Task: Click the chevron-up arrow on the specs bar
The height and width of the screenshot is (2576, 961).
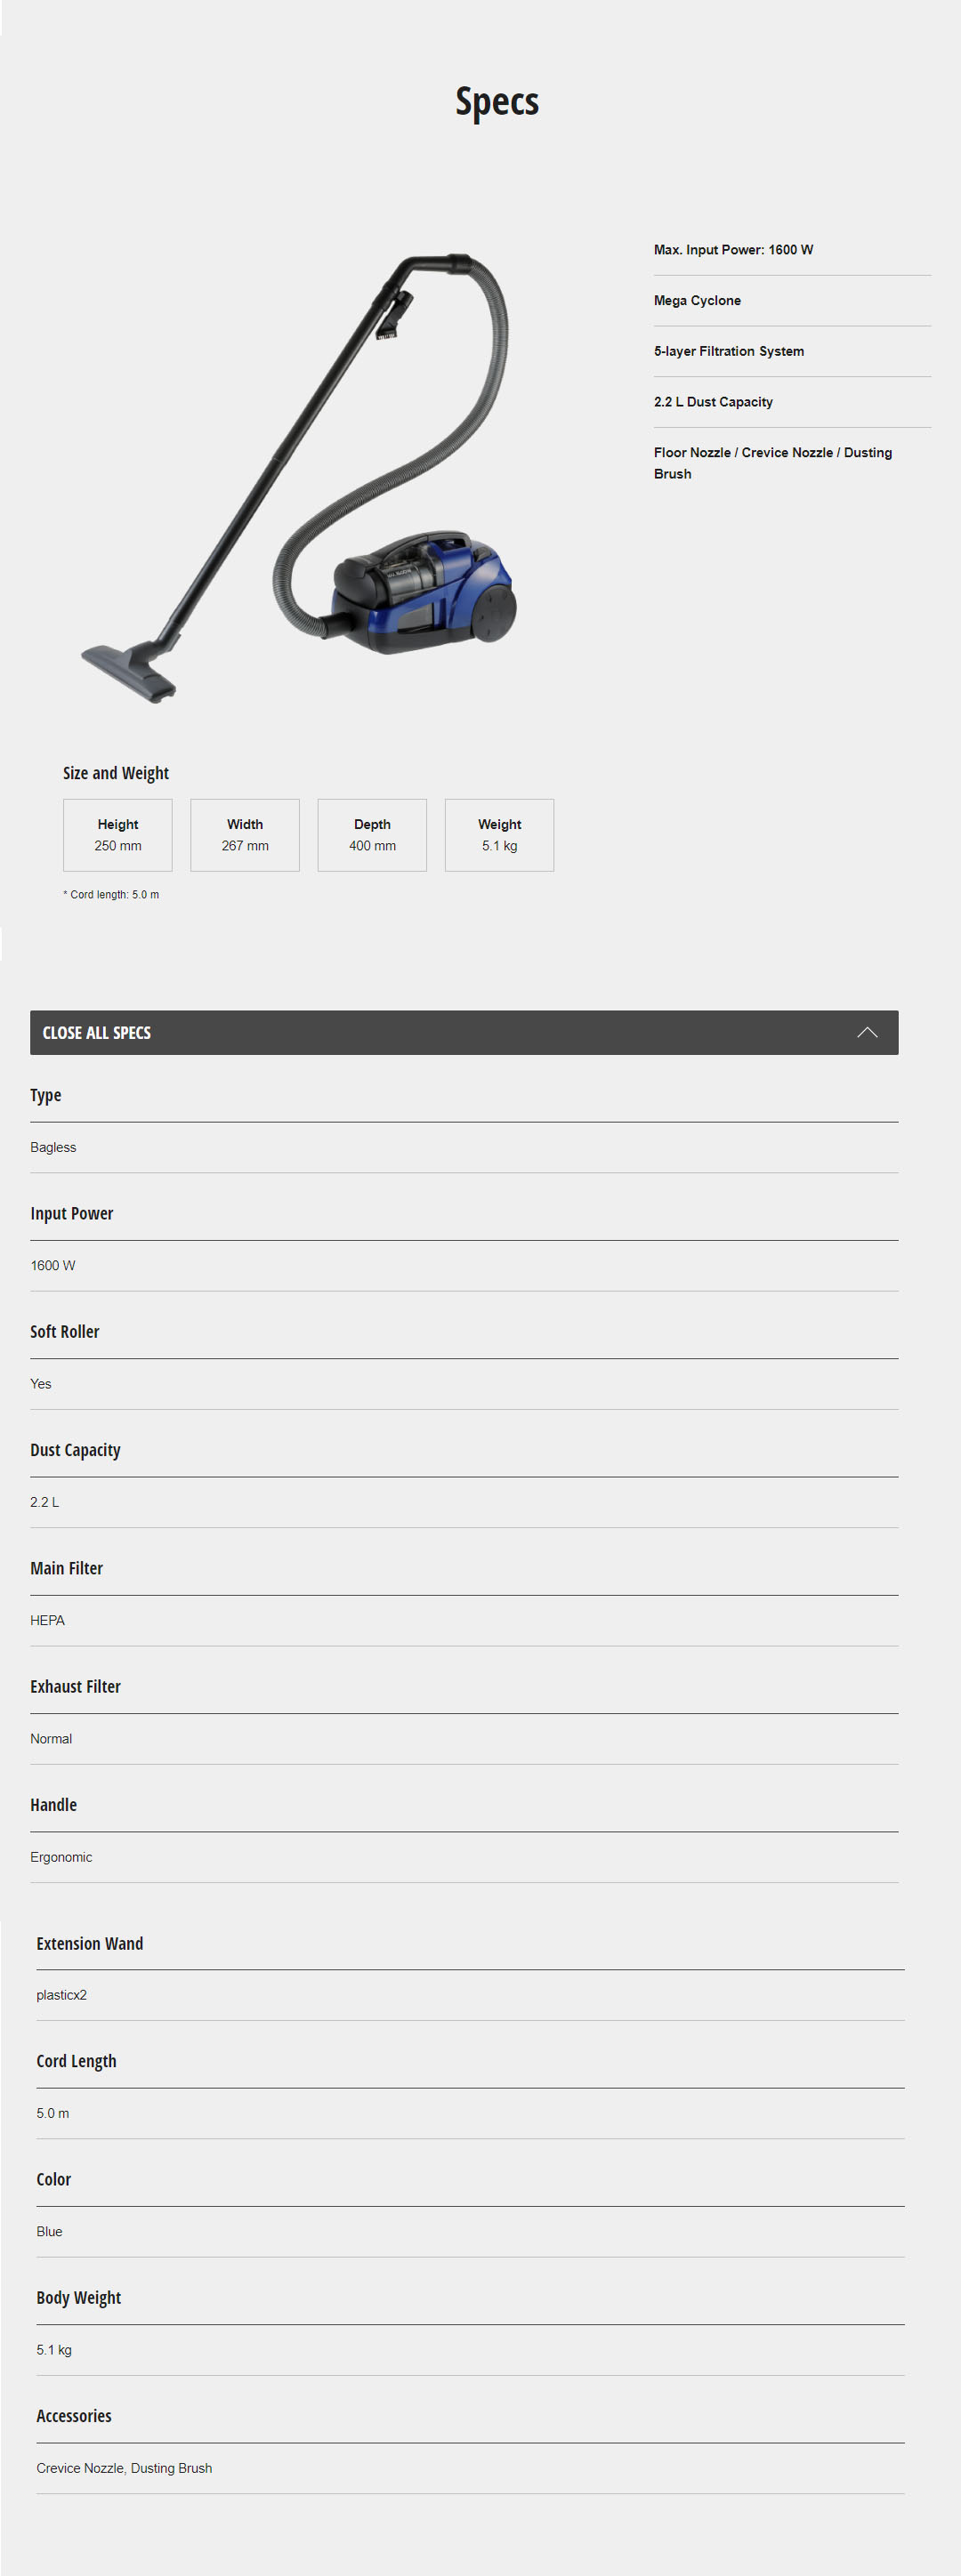Action: point(867,1032)
